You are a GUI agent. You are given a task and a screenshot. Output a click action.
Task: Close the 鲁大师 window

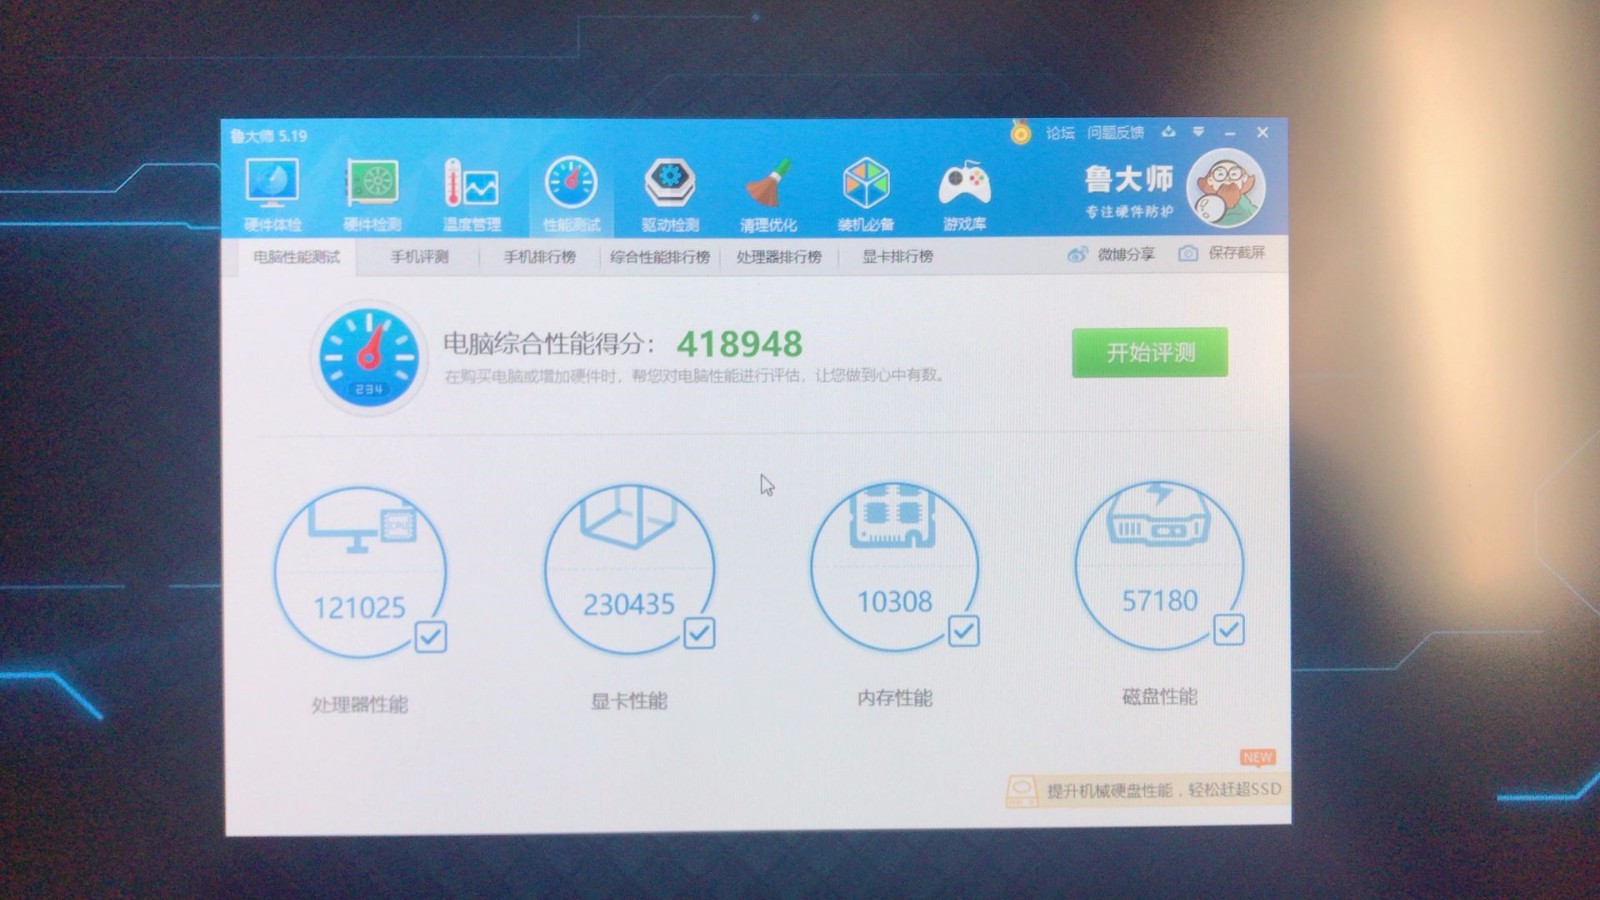[1262, 132]
